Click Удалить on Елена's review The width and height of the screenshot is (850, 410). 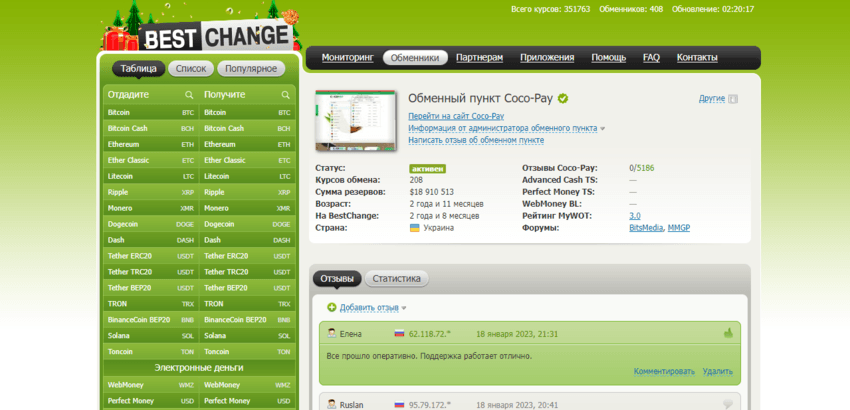pyautogui.click(x=718, y=371)
